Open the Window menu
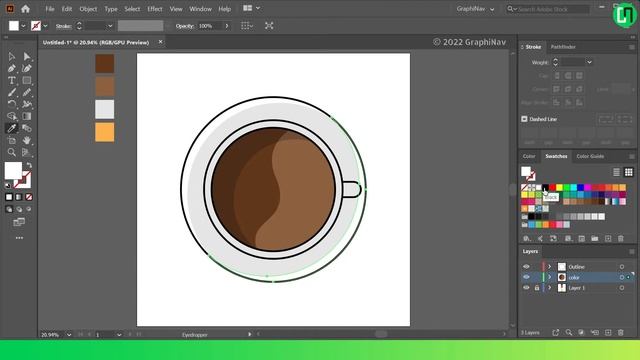Viewport: 640px width, 360px height. [200, 9]
